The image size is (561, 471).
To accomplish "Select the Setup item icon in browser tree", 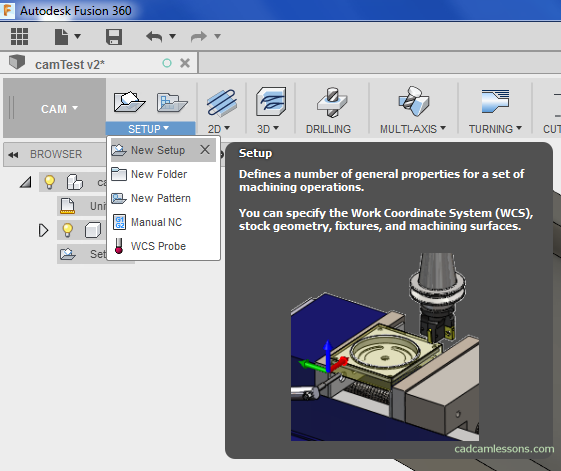I will 68,254.
